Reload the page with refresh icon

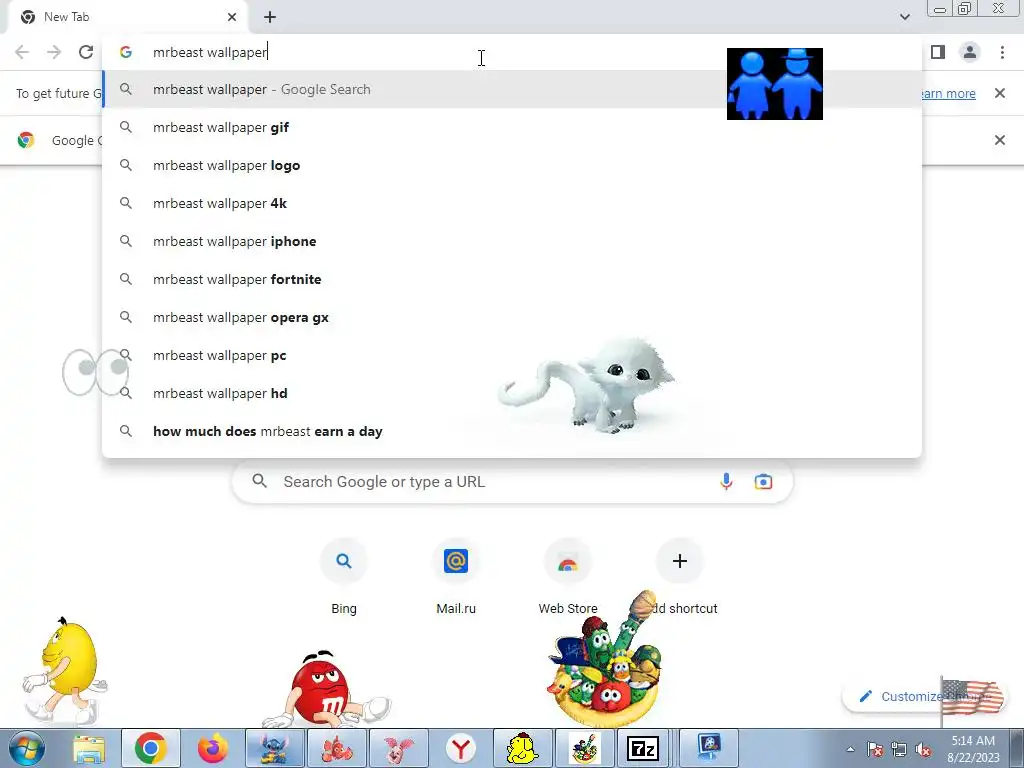pyautogui.click(x=86, y=52)
